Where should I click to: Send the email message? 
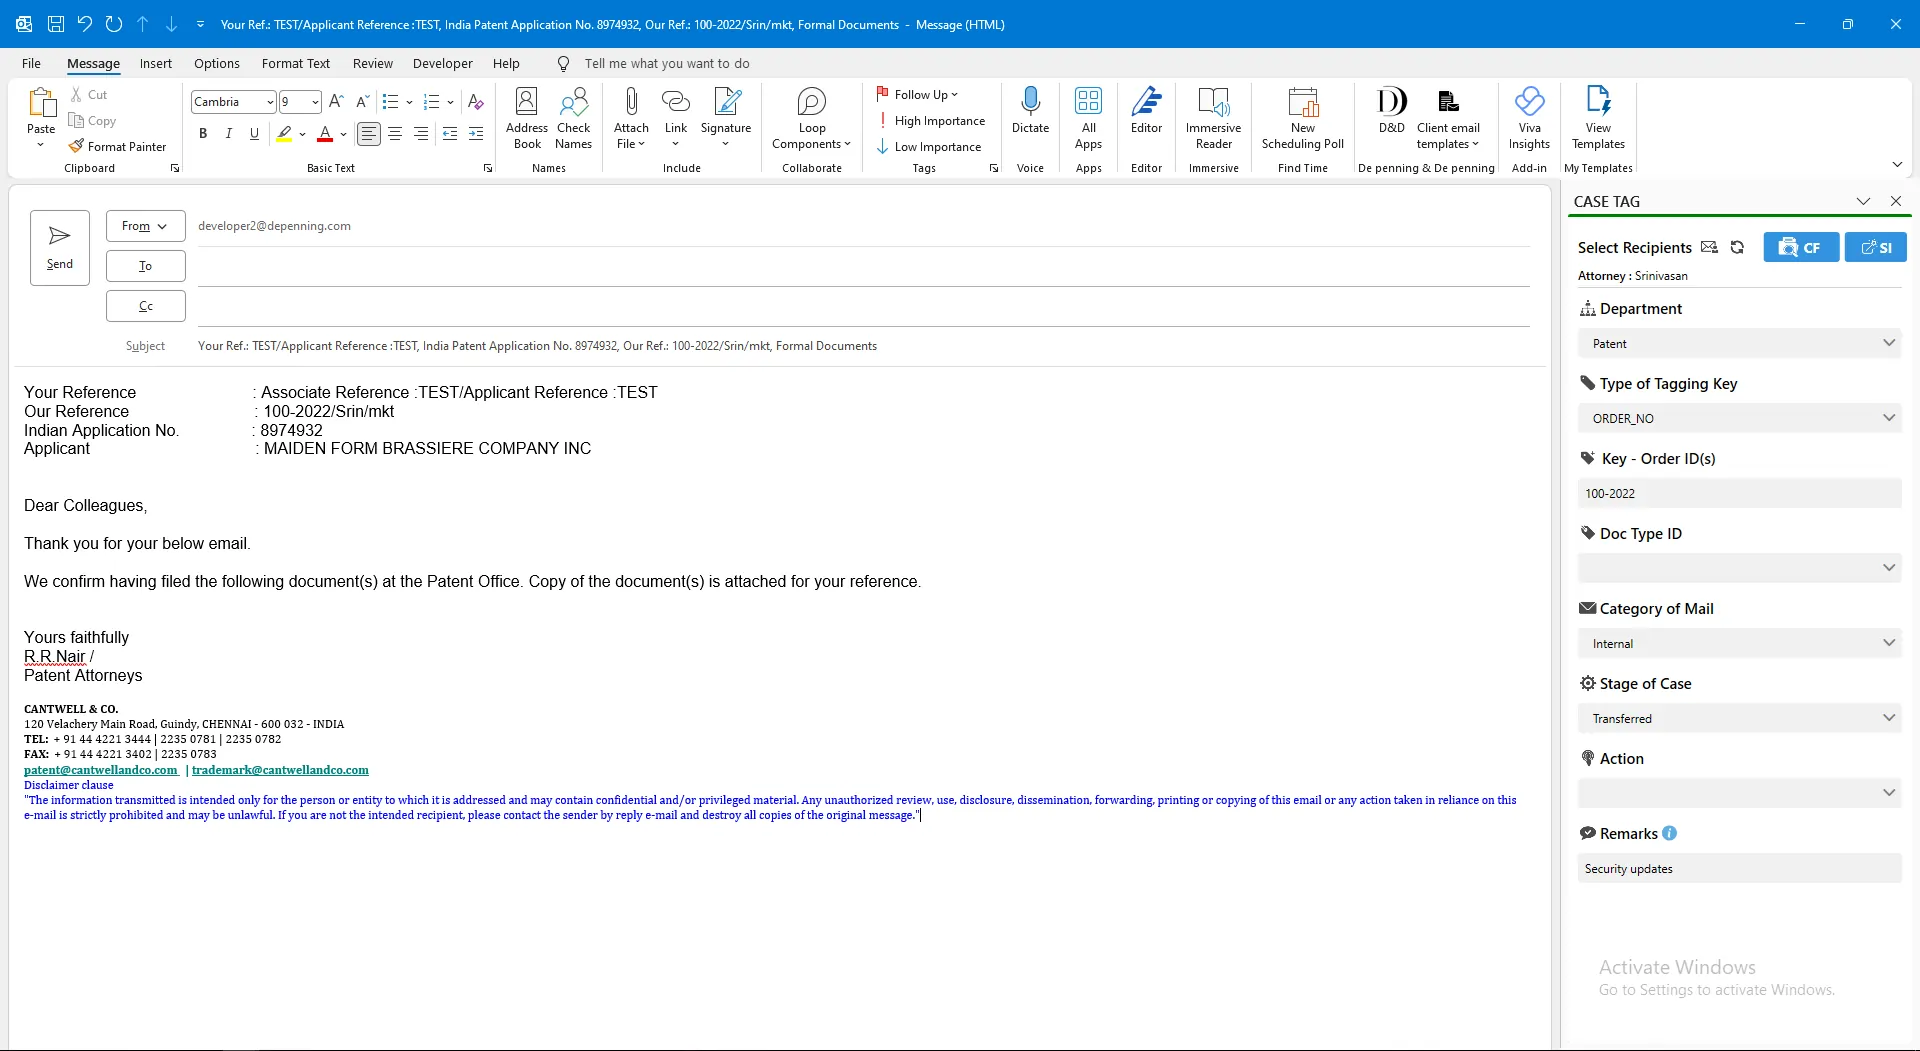pyautogui.click(x=60, y=248)
